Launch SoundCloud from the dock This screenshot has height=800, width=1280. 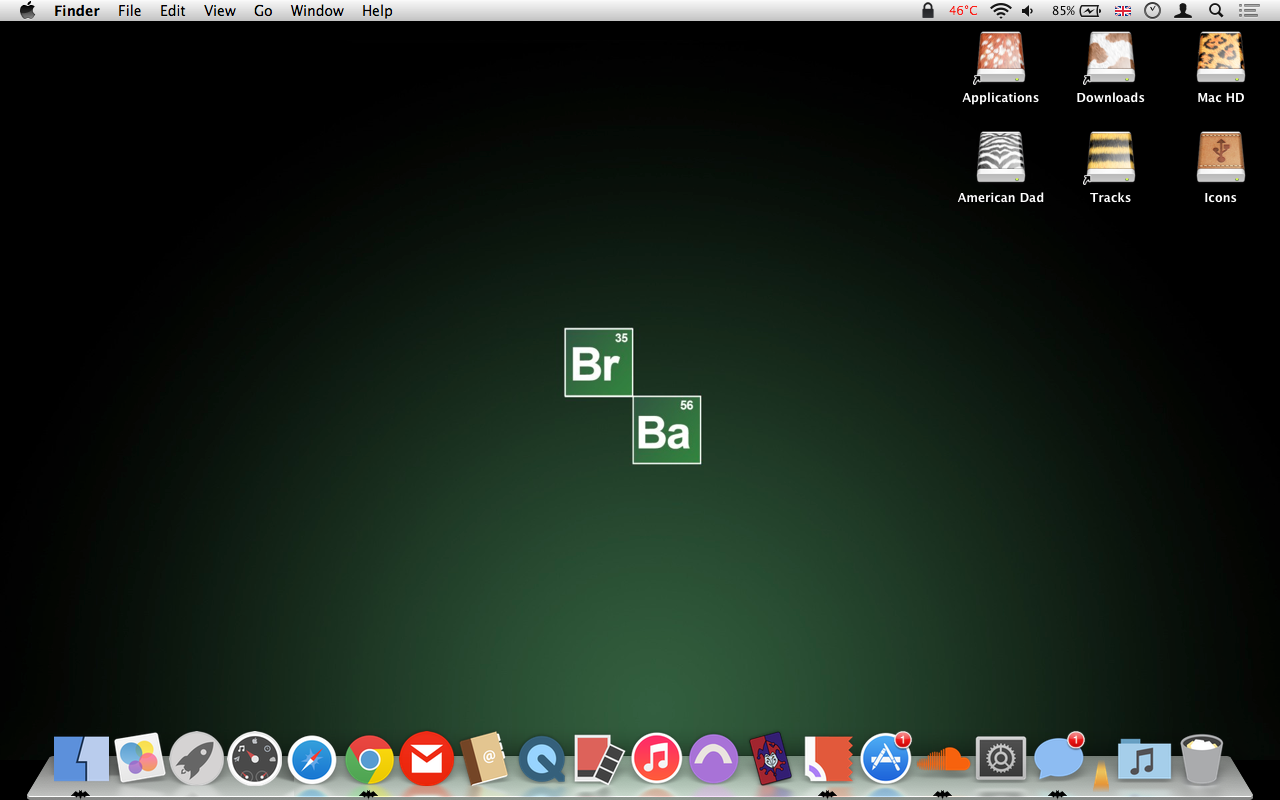click(x=944, y=760)
